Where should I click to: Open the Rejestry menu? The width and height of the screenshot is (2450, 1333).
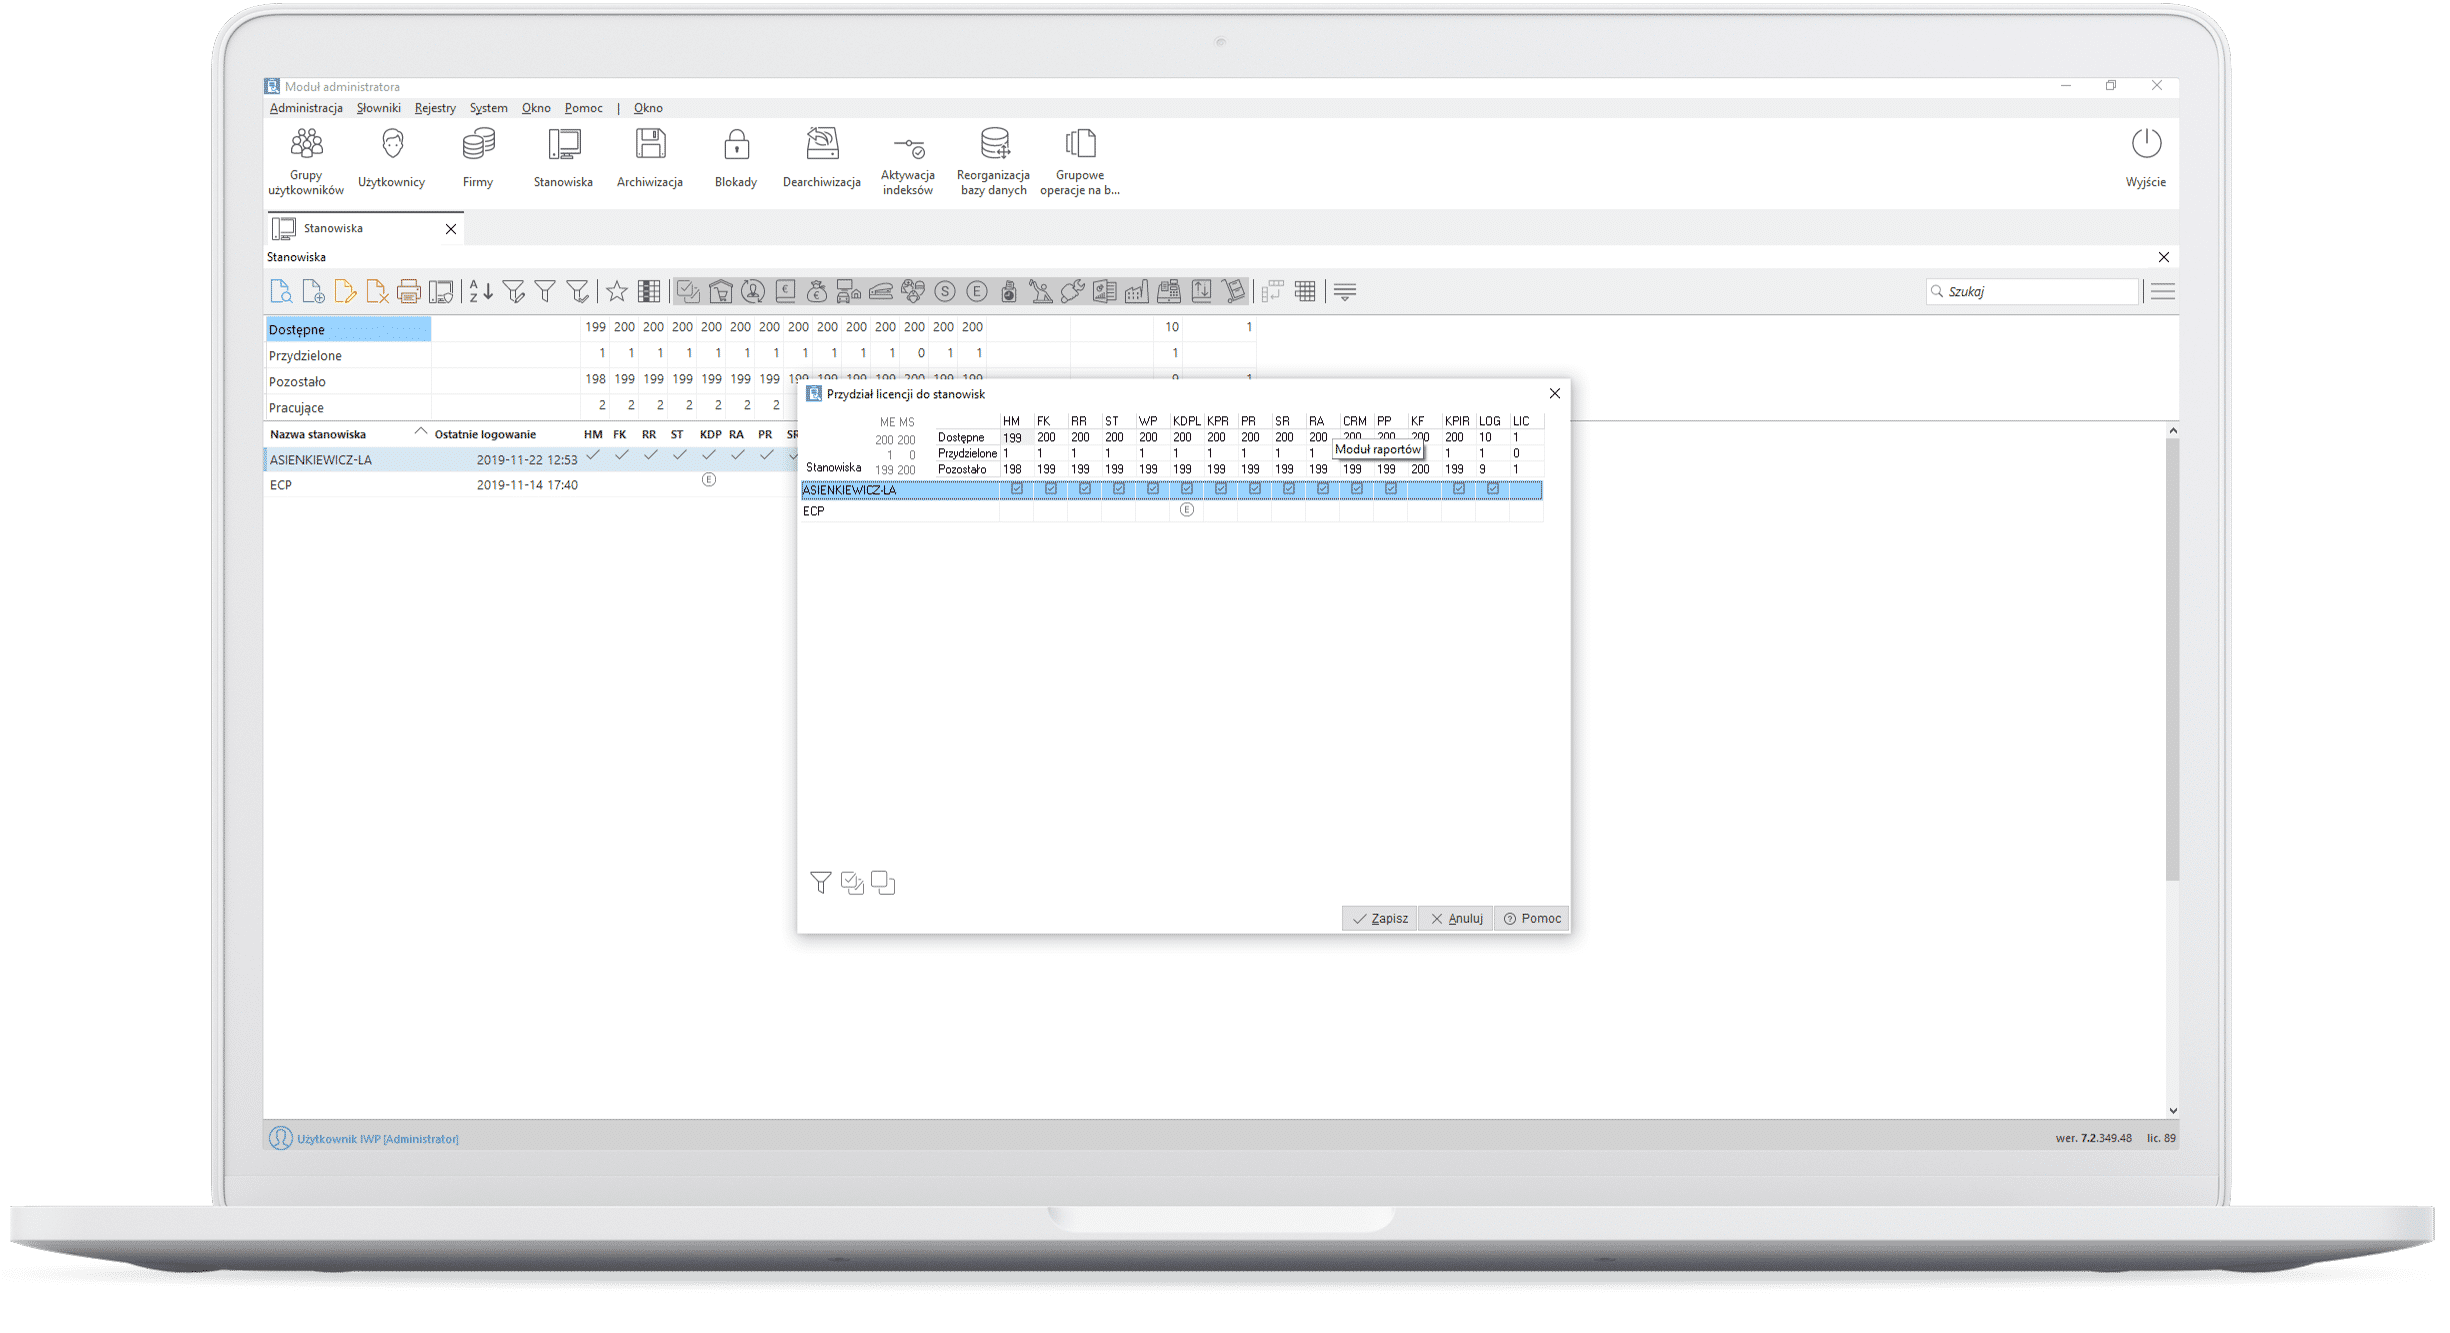click(x=435, y=108)
